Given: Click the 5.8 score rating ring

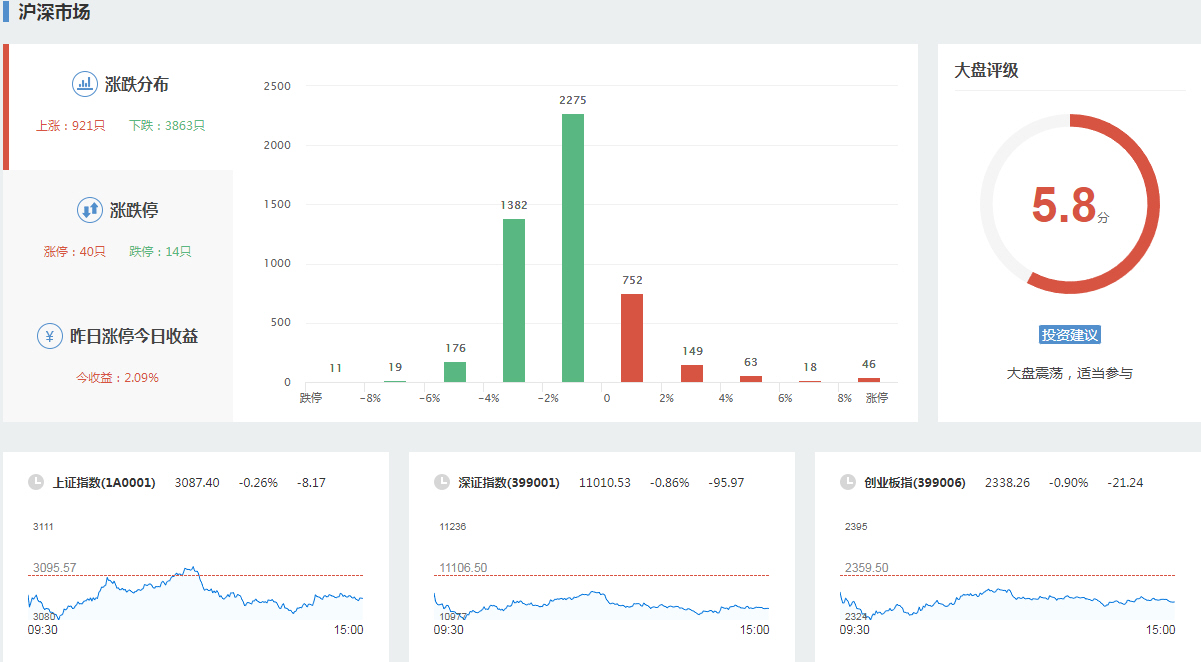Looking at the screenshot, I should point(1069,204).
